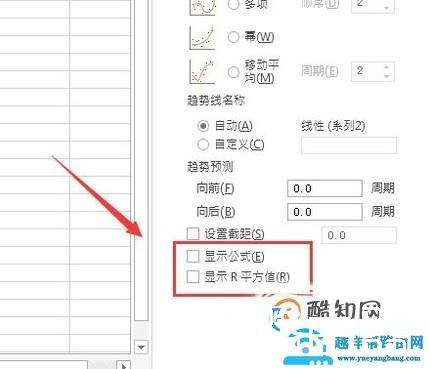Click the 线性 (系列2) auto name text
This screenshot has height=369, width=430.
point(333,126)
